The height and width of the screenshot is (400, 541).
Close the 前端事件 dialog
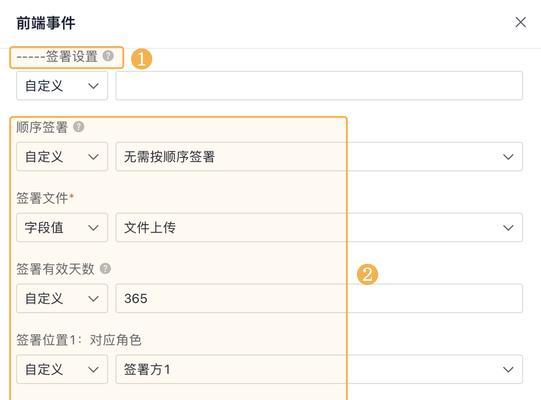(521, 23)
